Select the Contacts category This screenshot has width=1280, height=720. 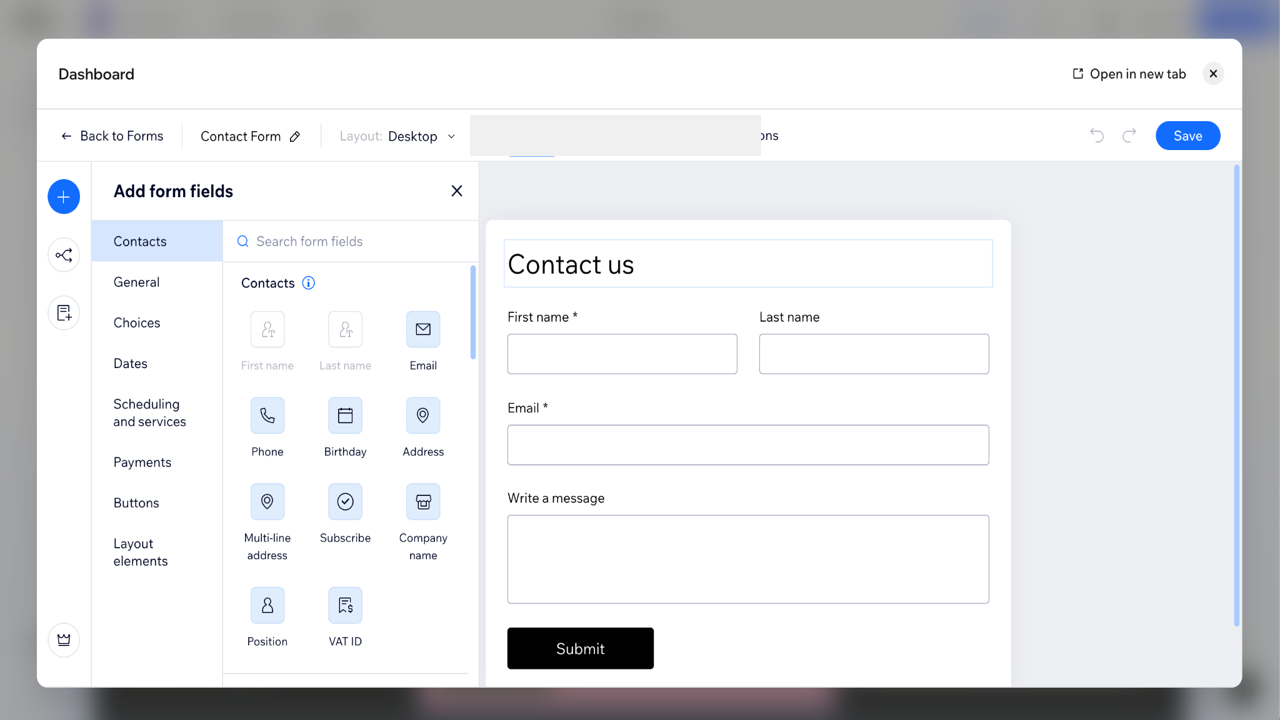tap(157, 241)
